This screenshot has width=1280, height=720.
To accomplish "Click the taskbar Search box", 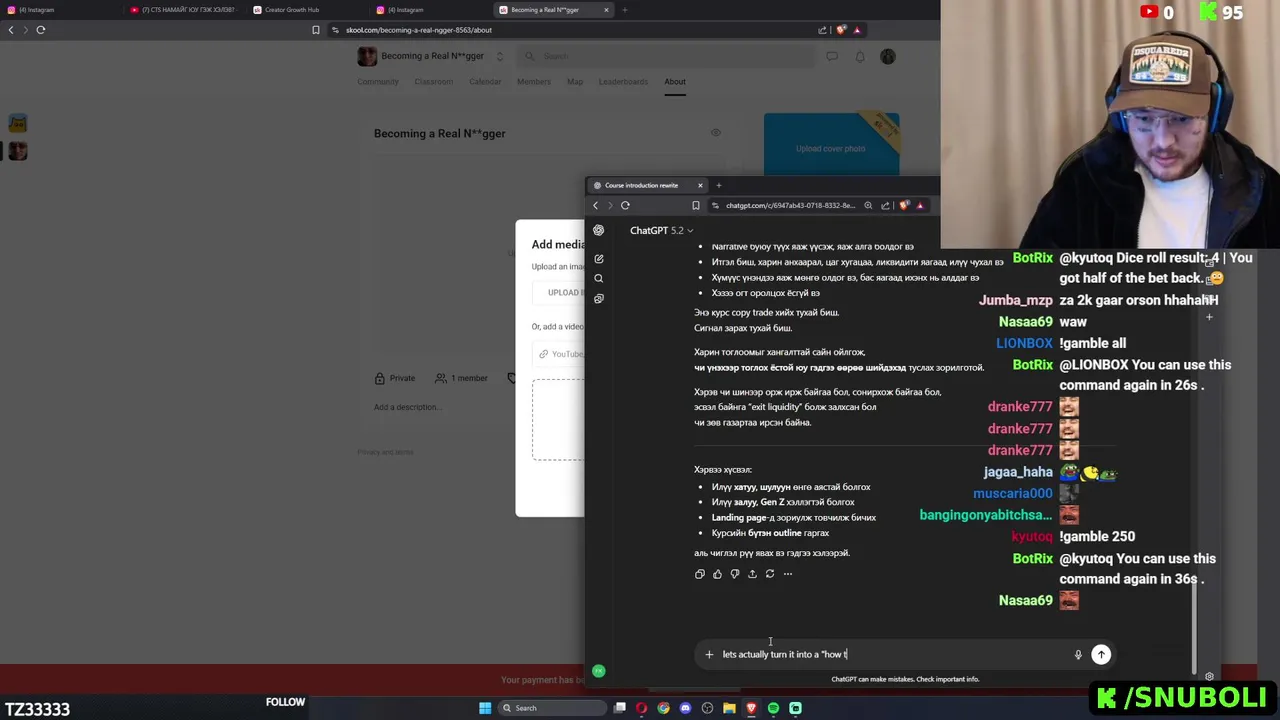I will tap(552, 708).
